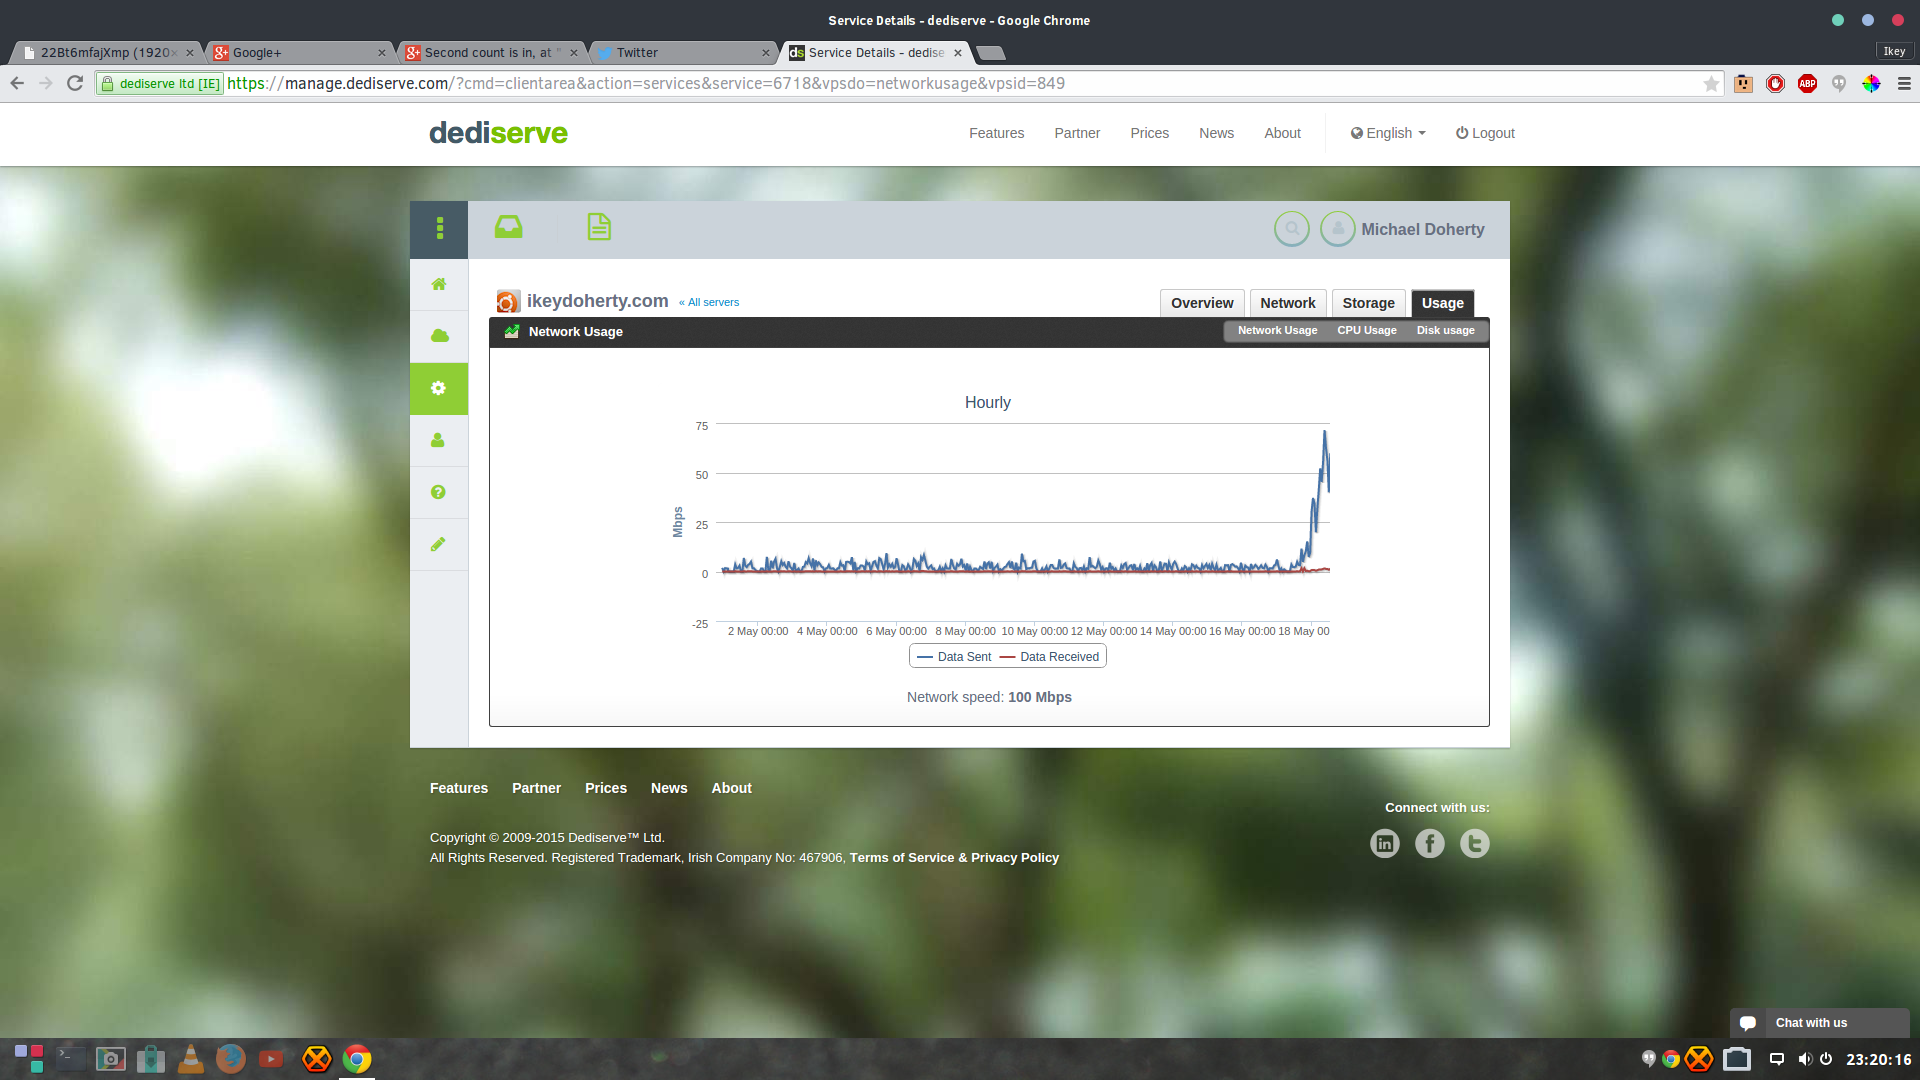
Task: Click the LinkedIn social icon
Action: pos(1385,844)
